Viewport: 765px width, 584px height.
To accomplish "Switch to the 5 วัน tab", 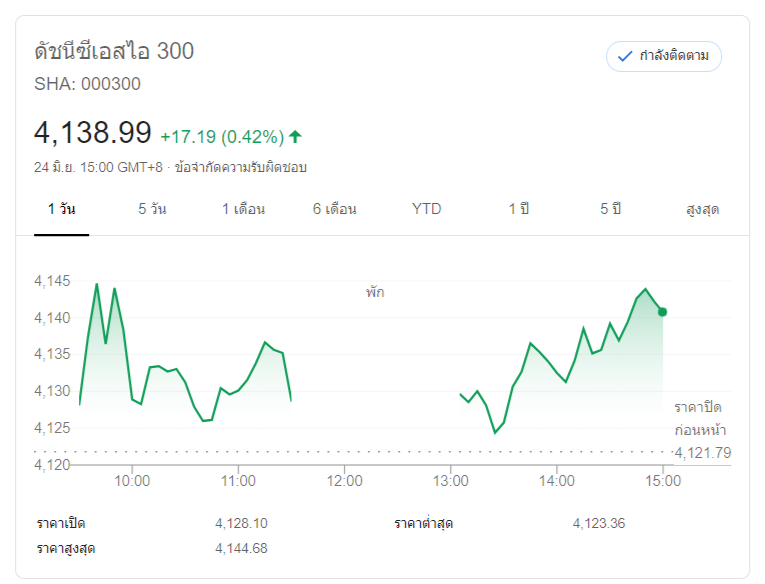I will tap(152, 209).
